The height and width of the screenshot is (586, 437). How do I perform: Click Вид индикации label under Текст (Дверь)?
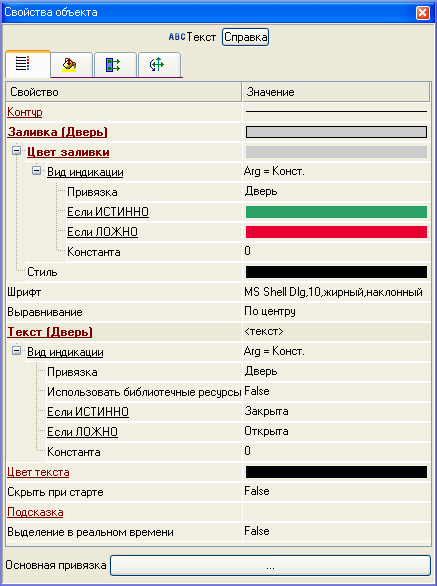[x=65, y=352]
